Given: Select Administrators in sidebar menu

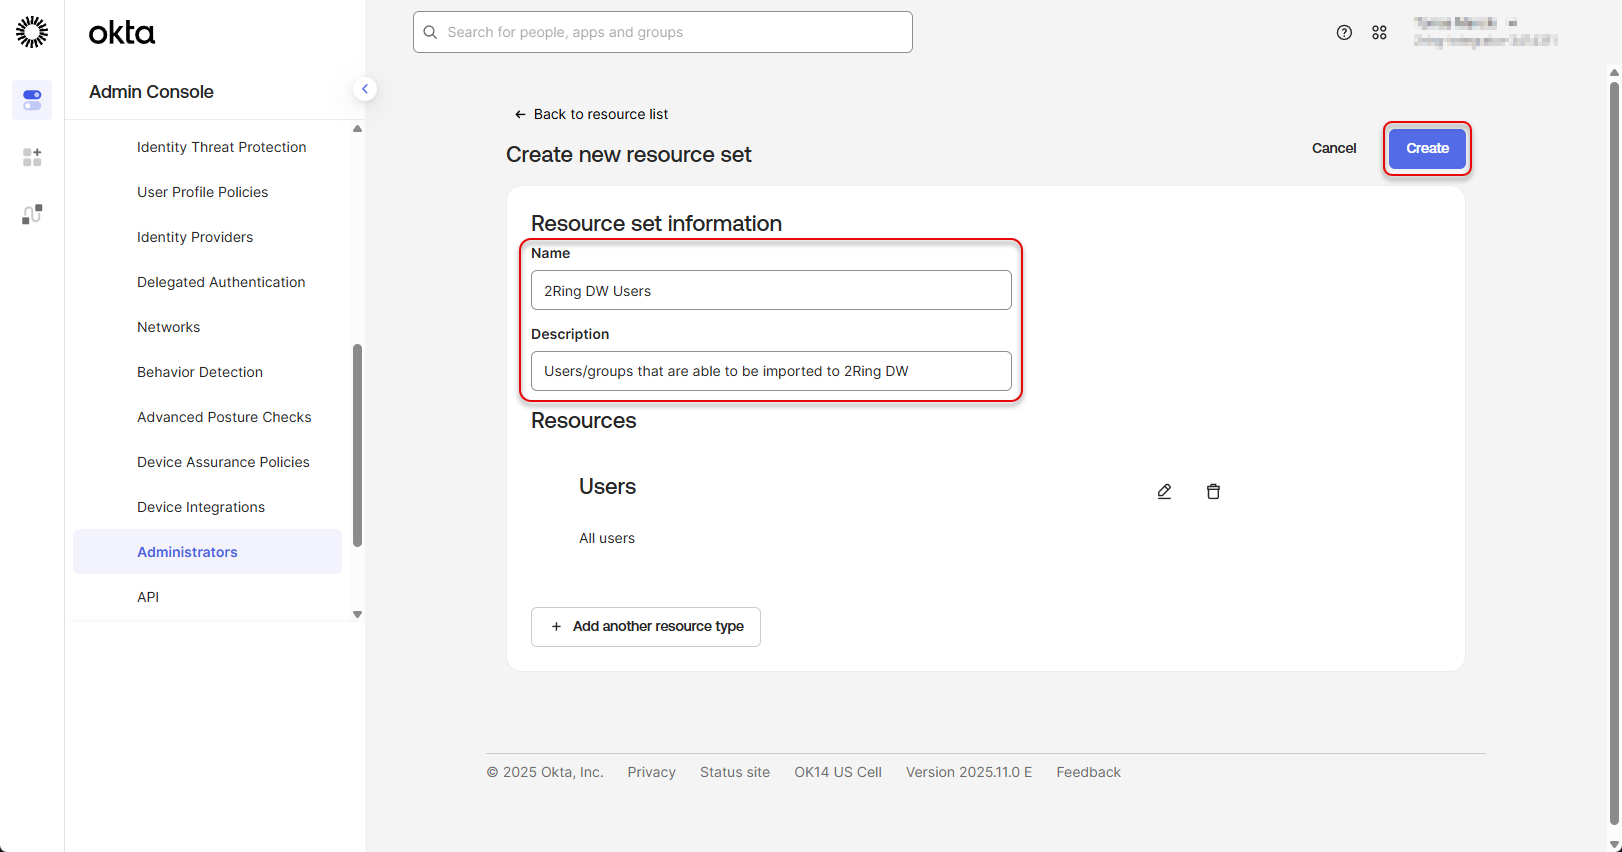Looking at the screenshot, I should (187, 552).
